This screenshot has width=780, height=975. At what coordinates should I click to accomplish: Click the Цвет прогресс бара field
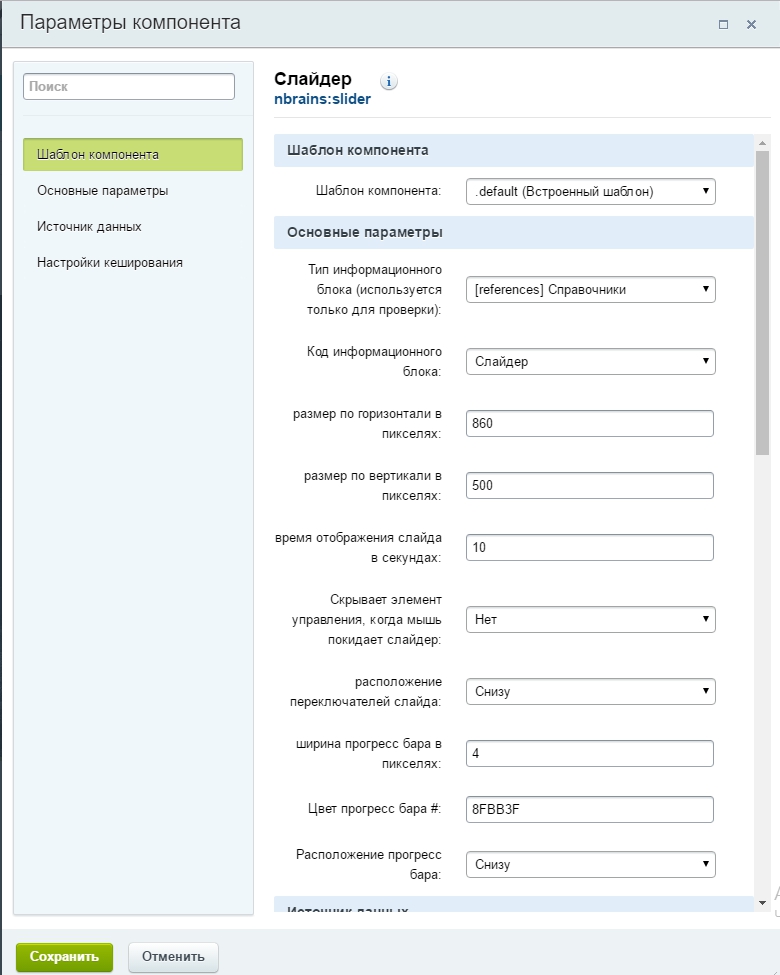click(x=590, y=810)
